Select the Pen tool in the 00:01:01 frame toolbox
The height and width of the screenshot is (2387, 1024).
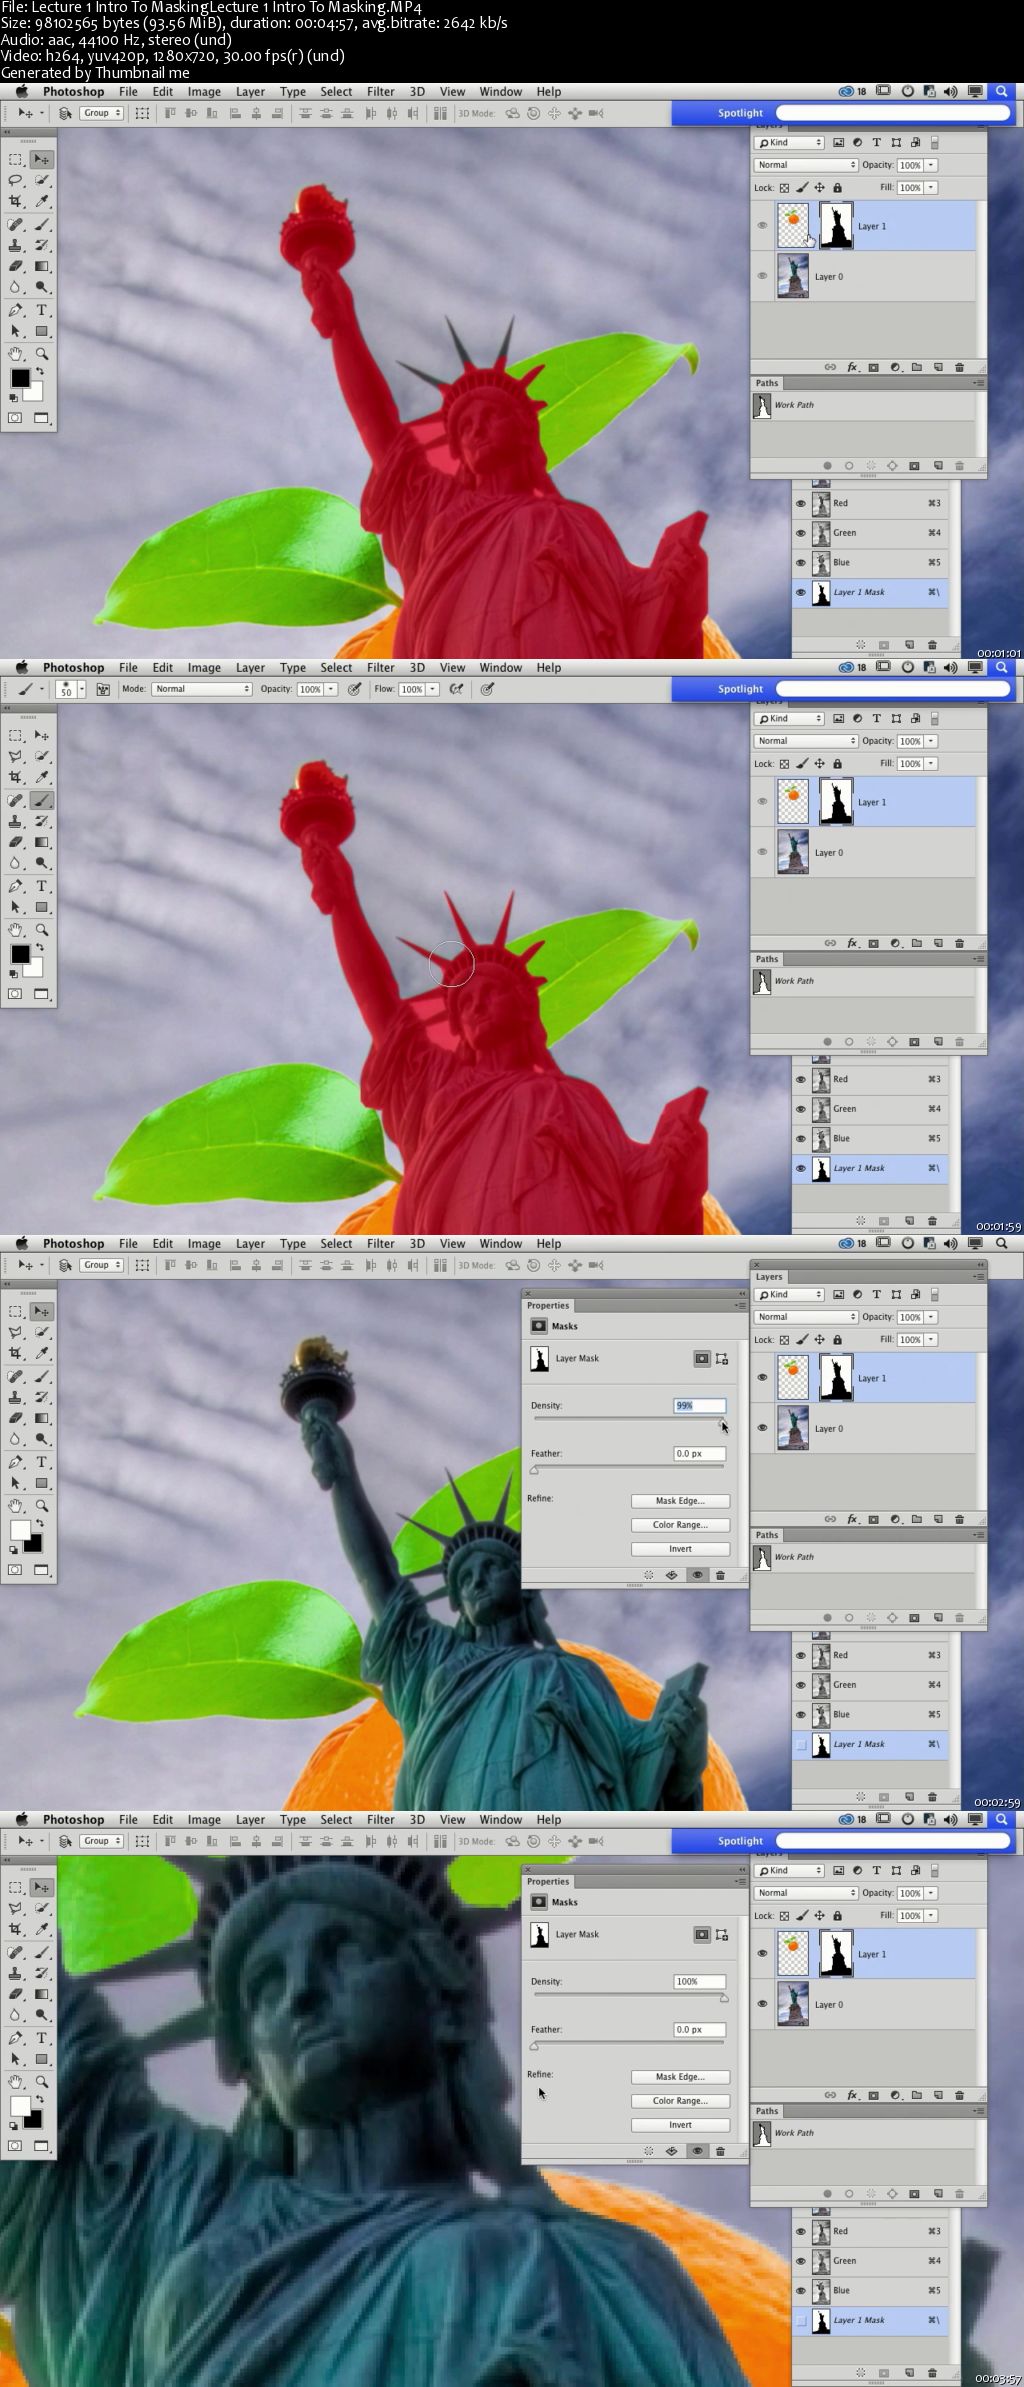[x=16, y=310]
